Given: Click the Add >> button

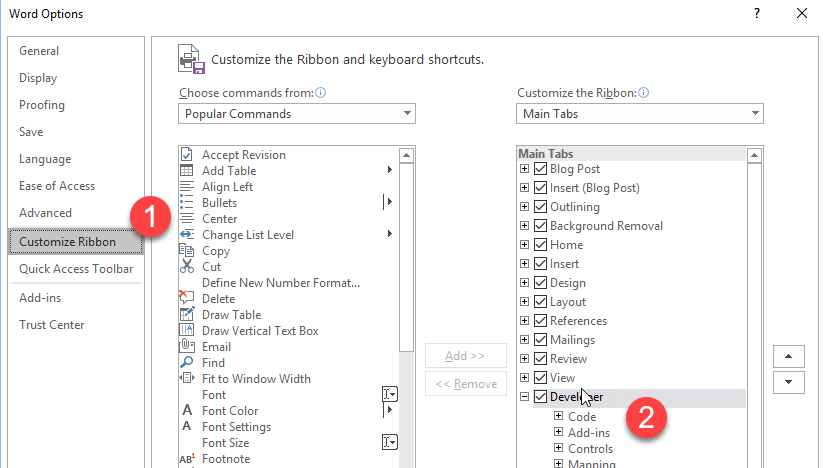Looking at the screenshot, I should click(x=466, y=356).
